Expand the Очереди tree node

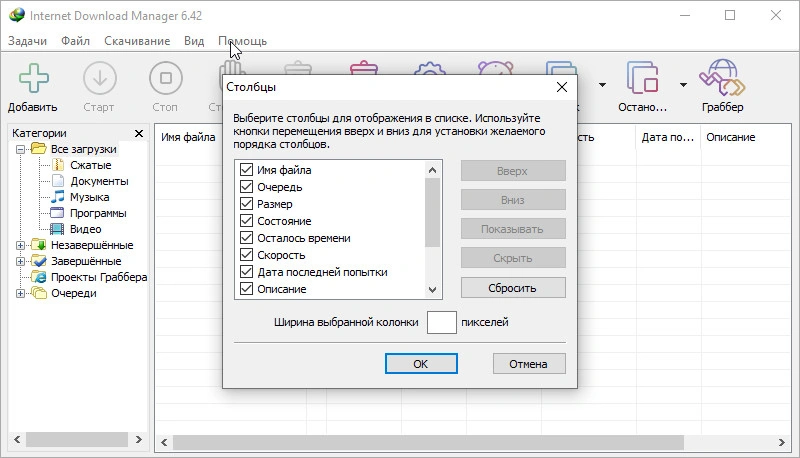21,293
